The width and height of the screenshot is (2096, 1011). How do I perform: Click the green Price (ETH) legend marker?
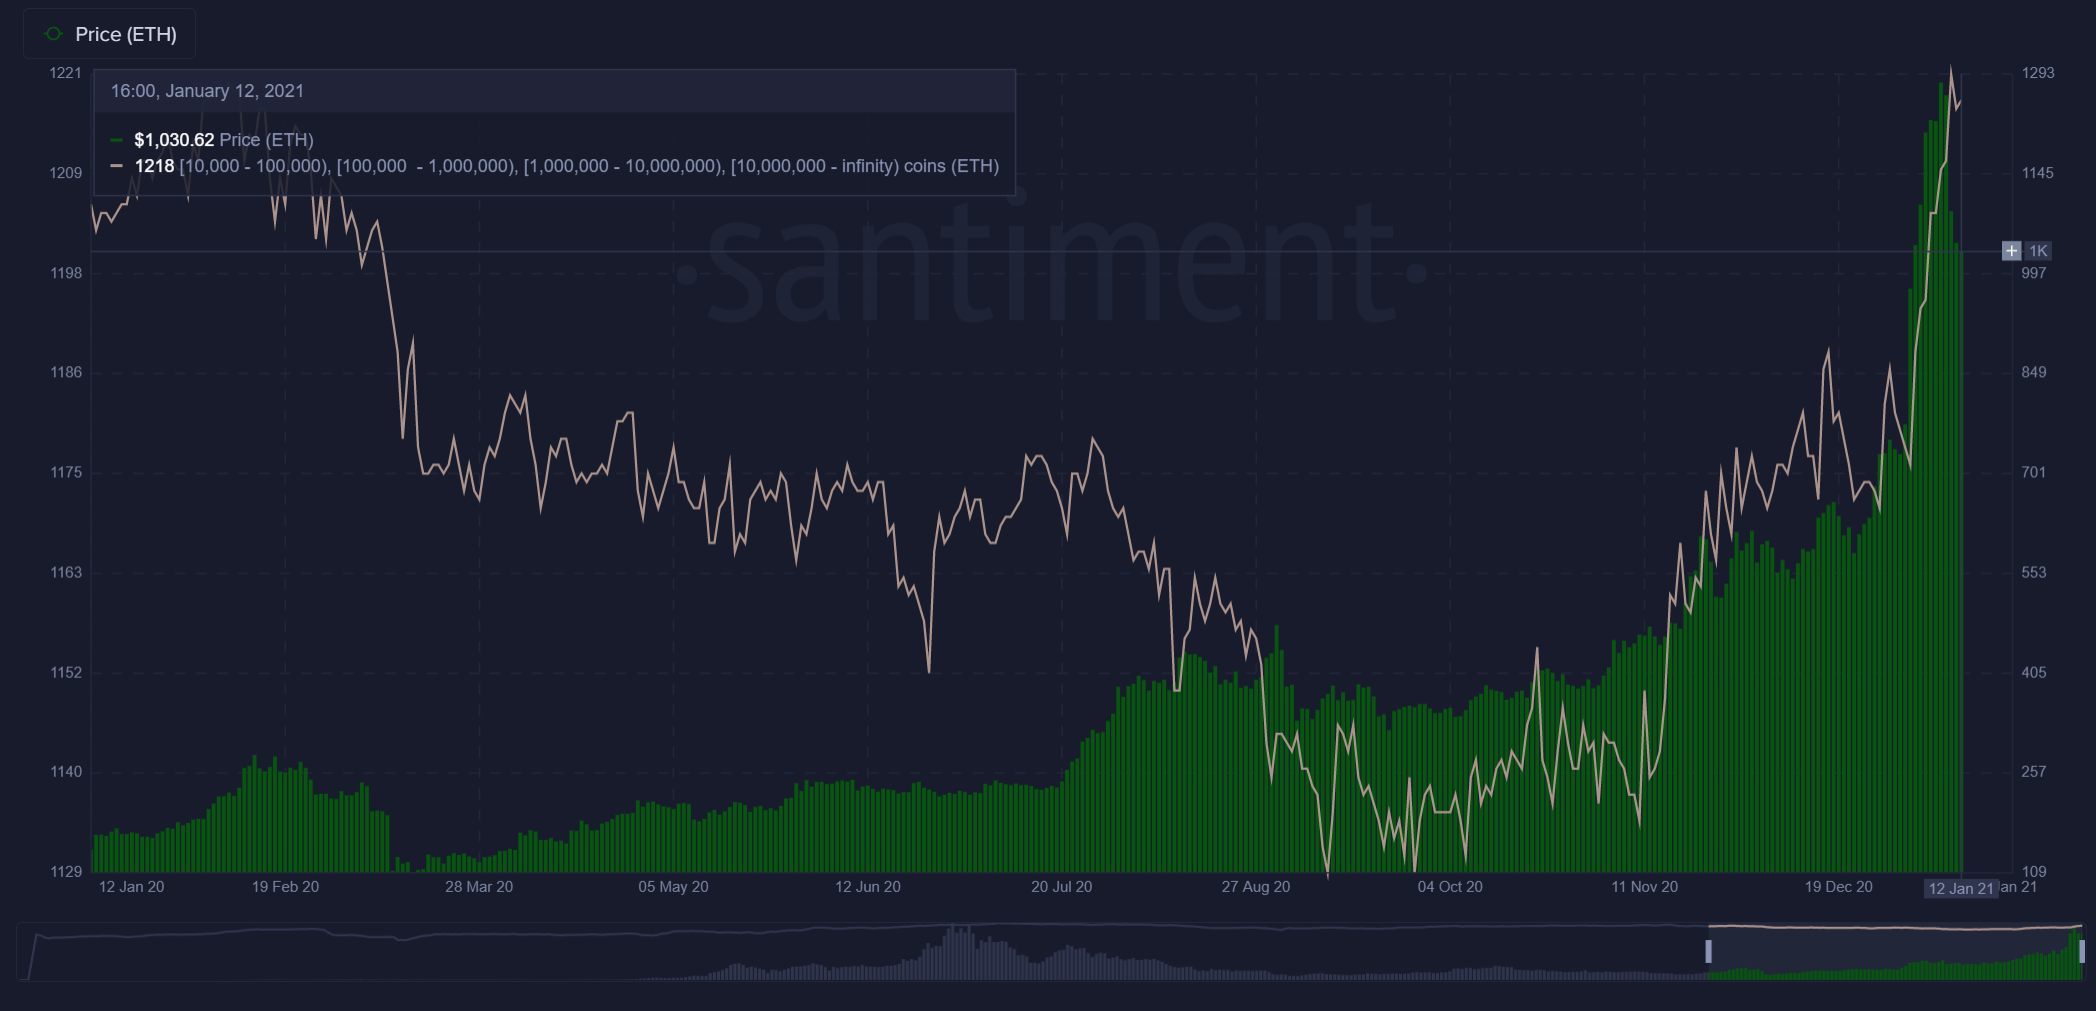[54, 34]
